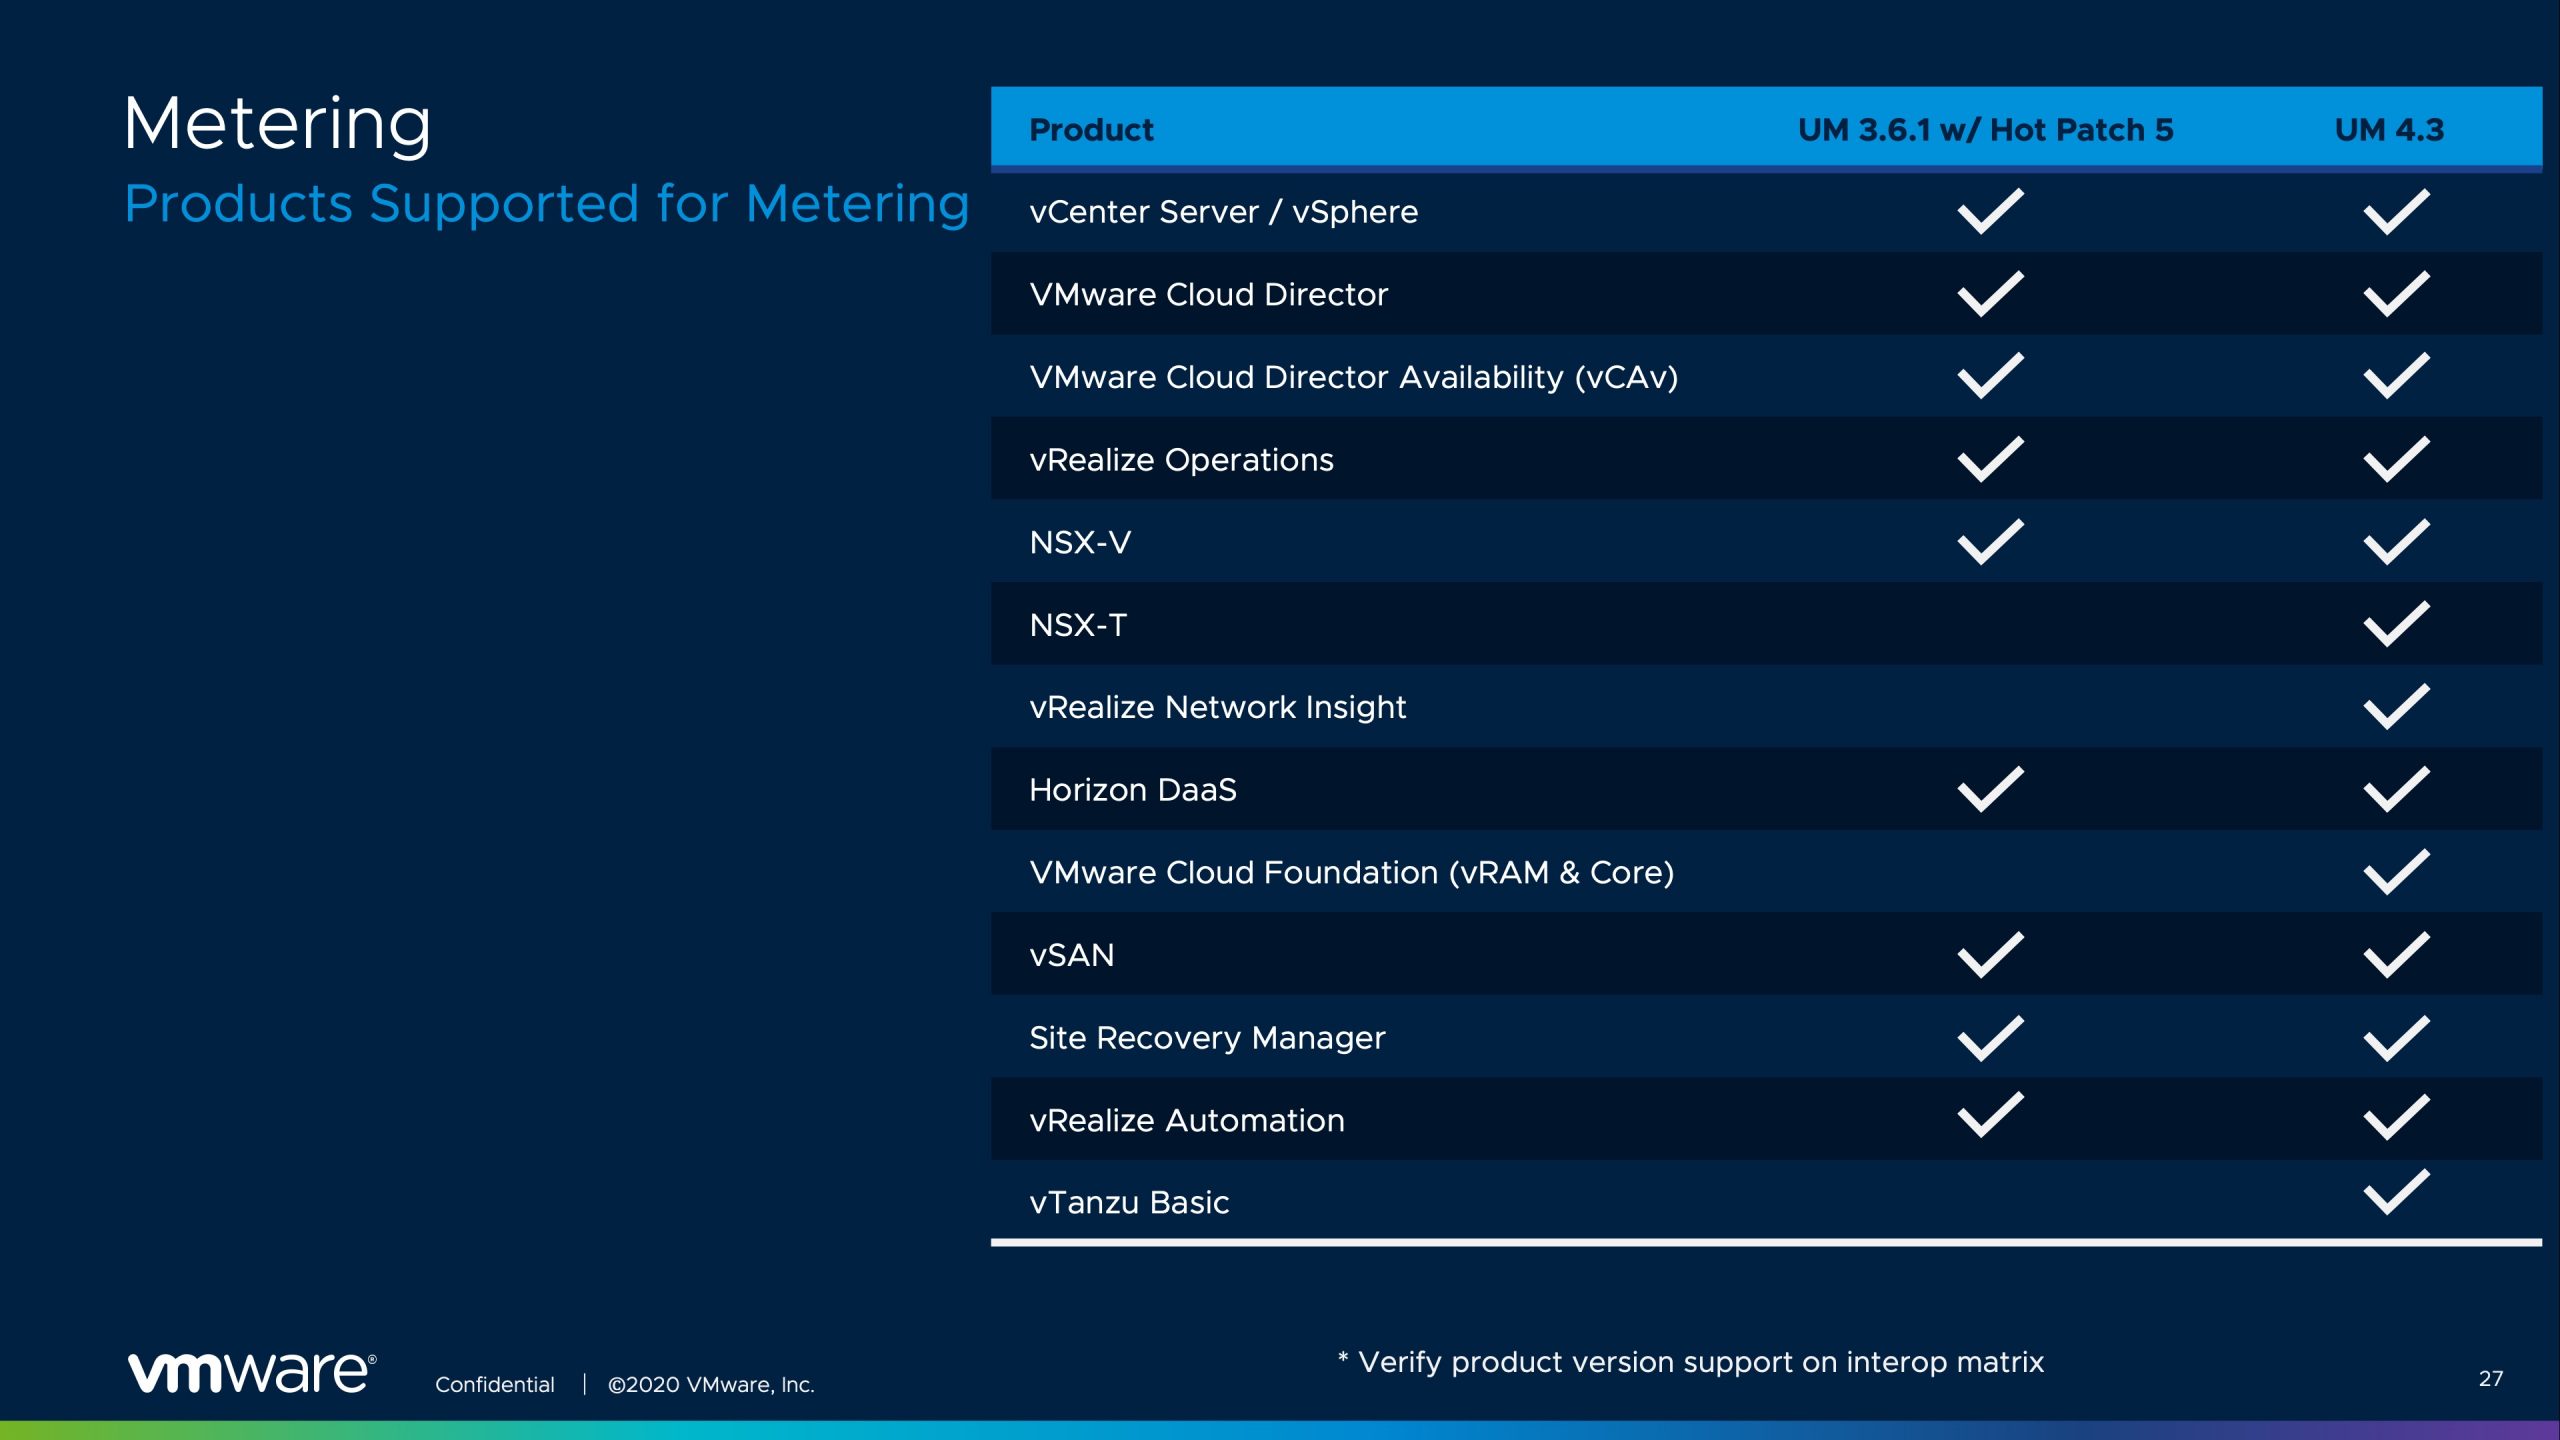Image resolution: width=2560 pixels, height=1440 pixels.
Task: Click vRealize Operations row label
Action: coord(1181,459)
